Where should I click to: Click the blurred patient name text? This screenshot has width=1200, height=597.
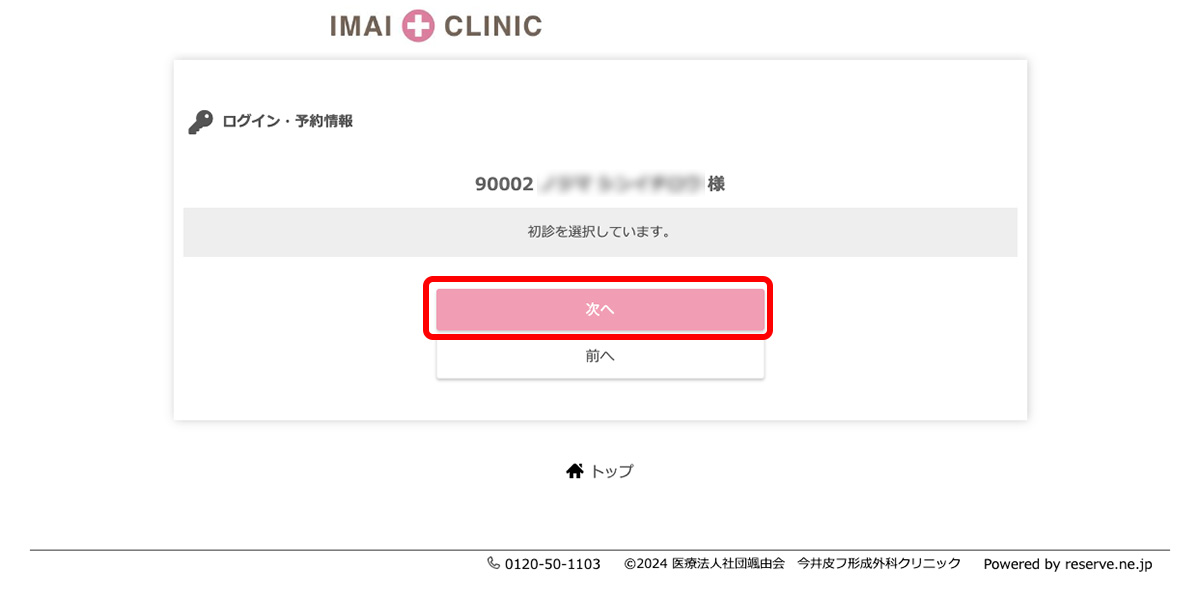tap(620, 185)
